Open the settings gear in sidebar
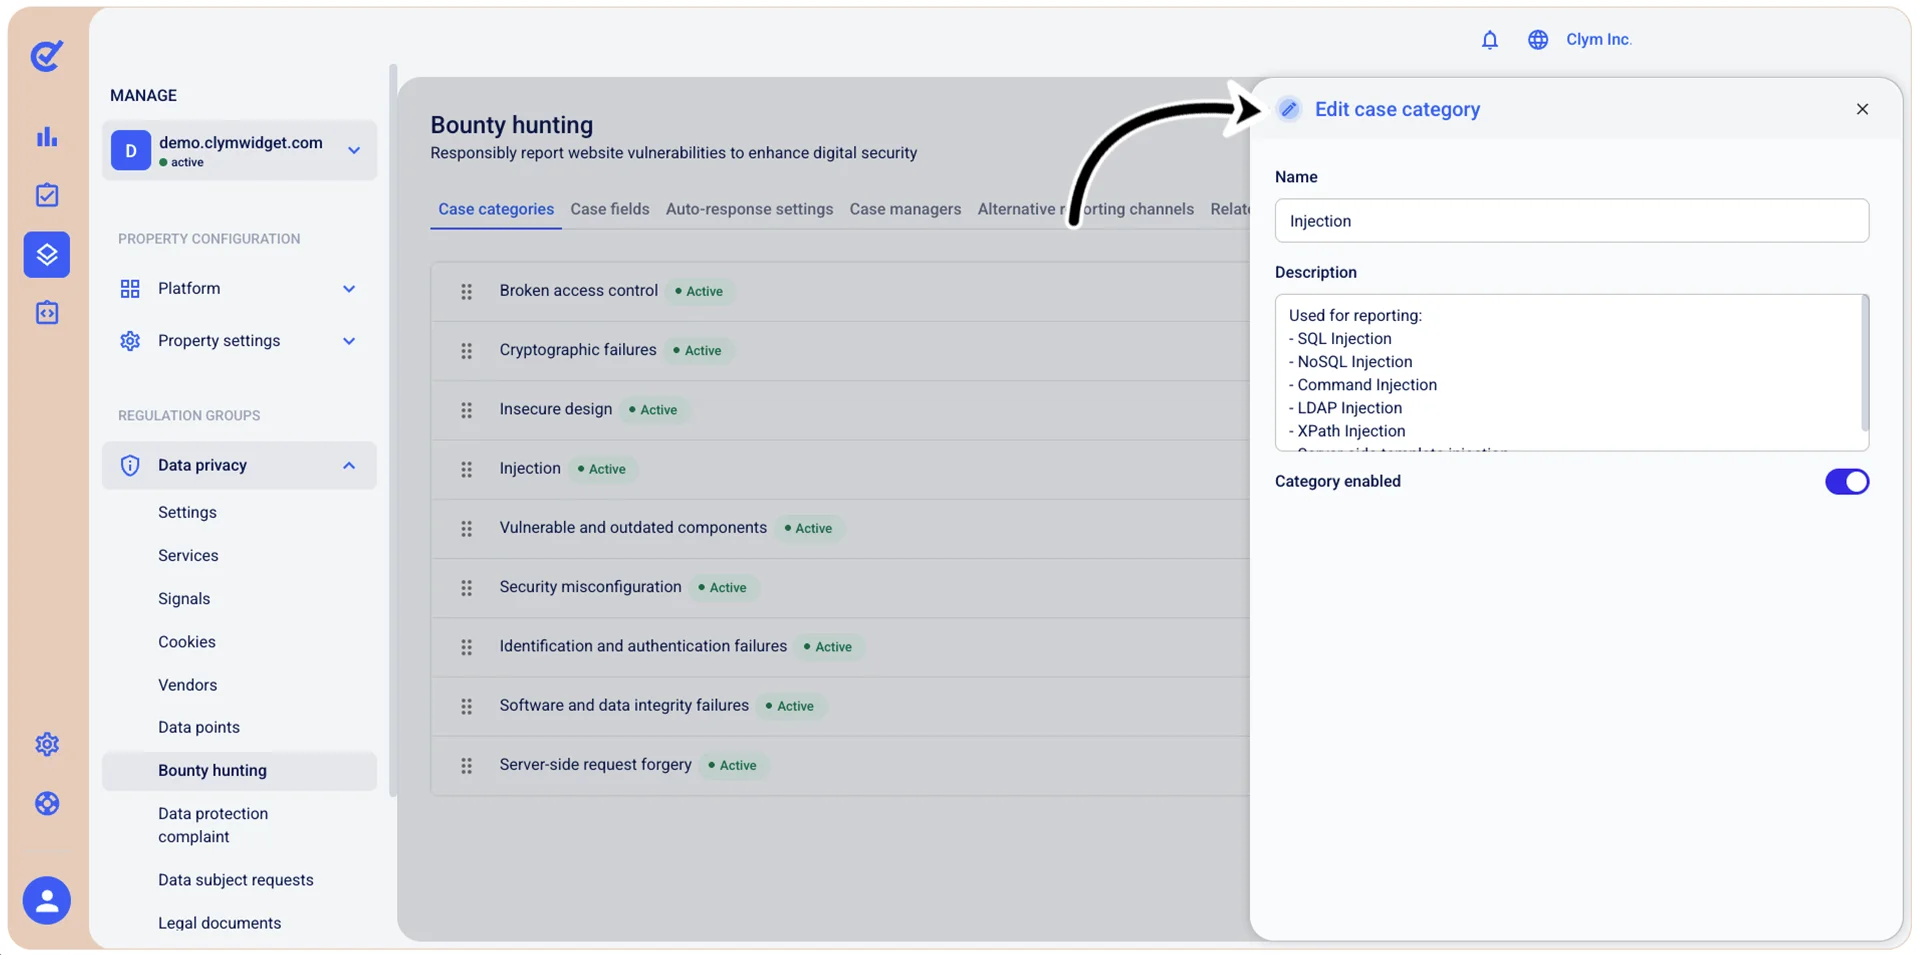Screen dimensions: 1917x955 coord(47,744)
